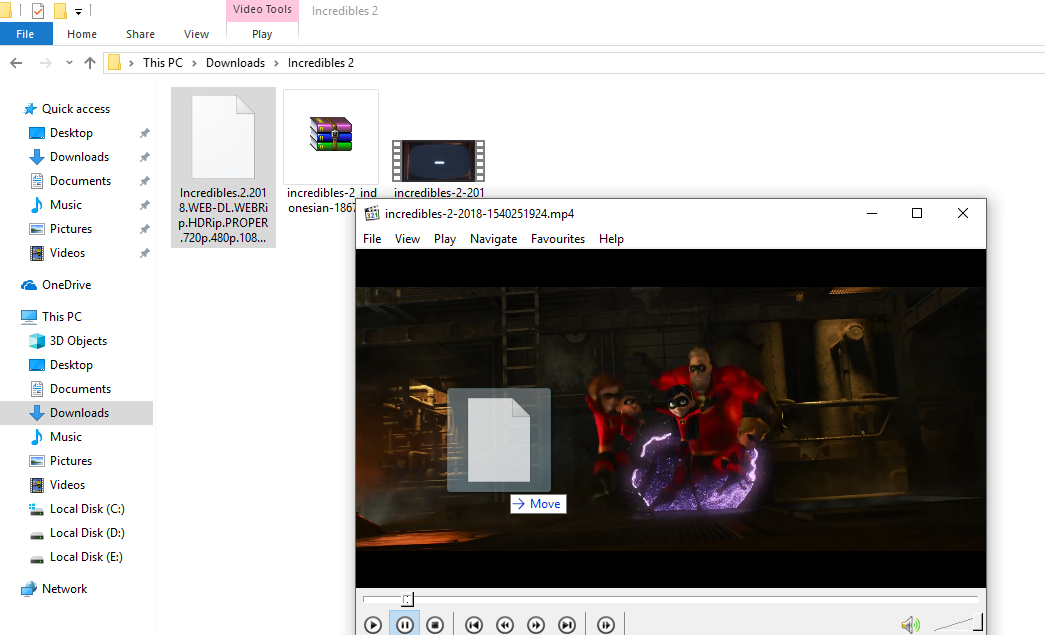Viewport: 1045px width, 635px height.
Task: Open Customize Quick Access Toolbar dropdown
Action: point(78,11)
